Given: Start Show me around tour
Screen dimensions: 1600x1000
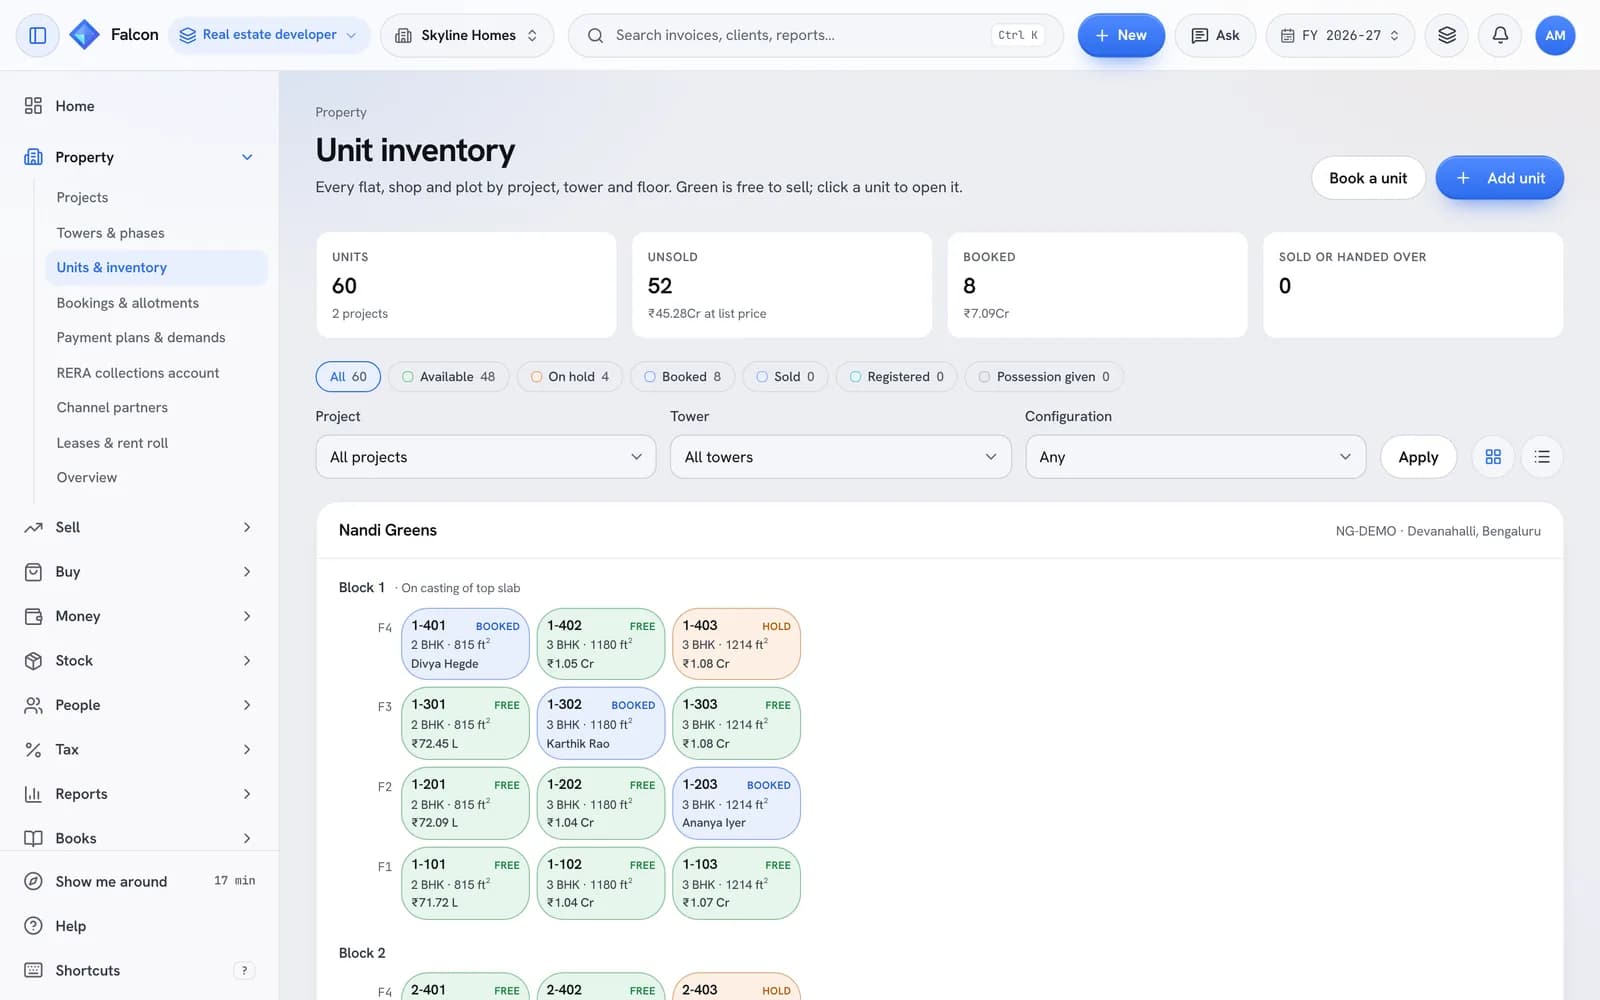Looking at the screenshot, I should 139,881.
